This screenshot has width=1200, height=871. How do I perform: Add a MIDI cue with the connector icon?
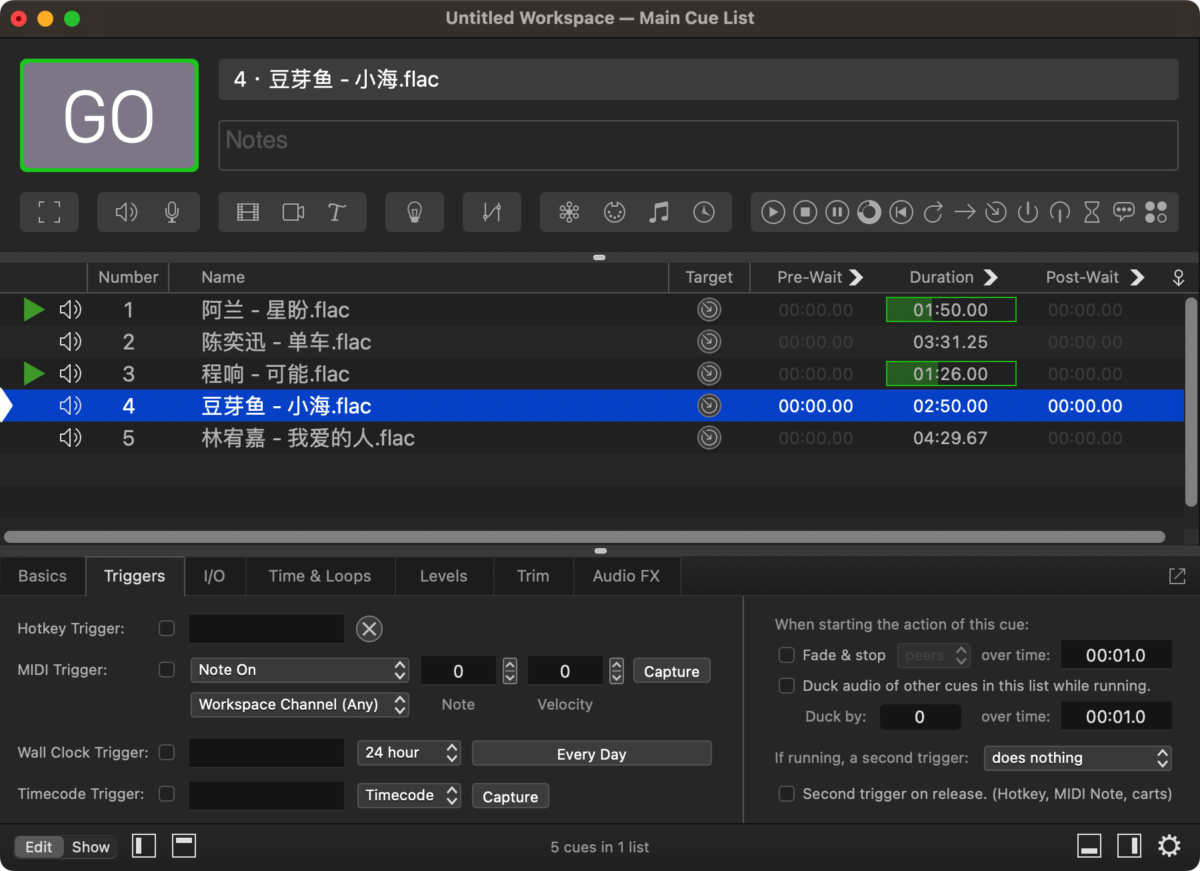pyautogui.click(x=614, y=212)
